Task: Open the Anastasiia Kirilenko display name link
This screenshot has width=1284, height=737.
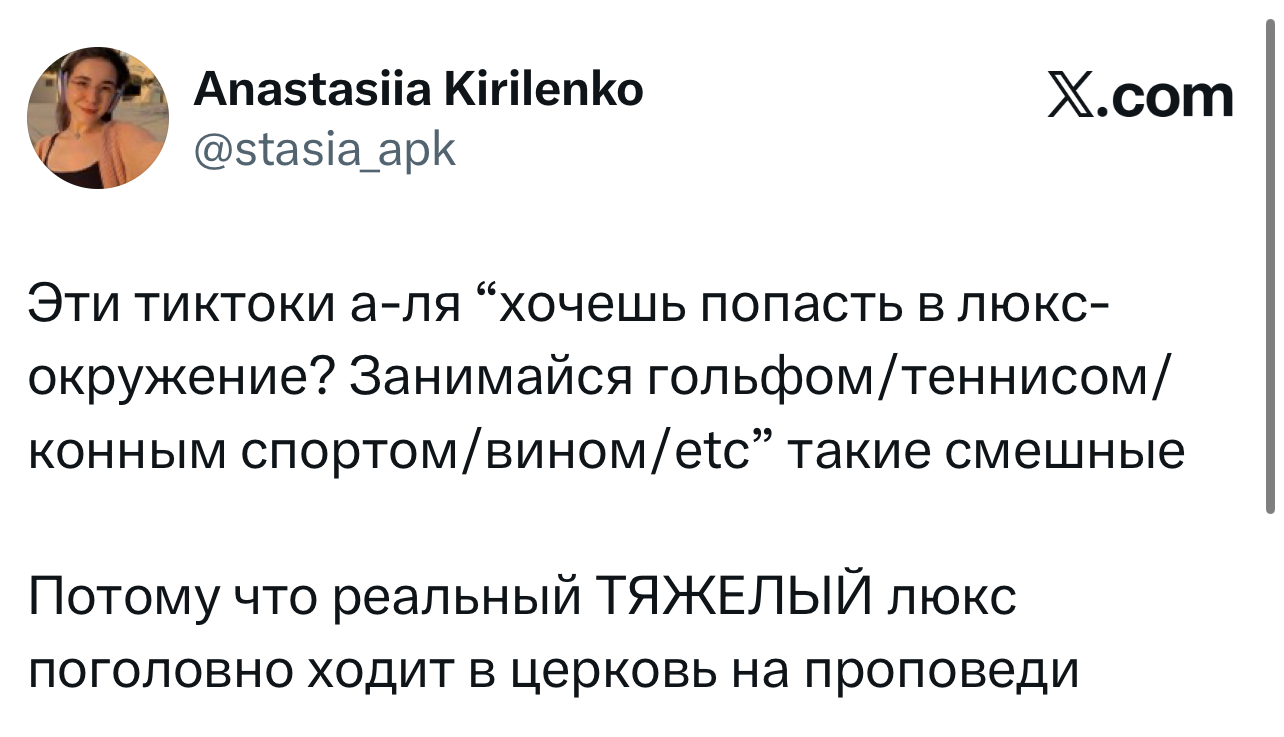Action: point(418,92)
